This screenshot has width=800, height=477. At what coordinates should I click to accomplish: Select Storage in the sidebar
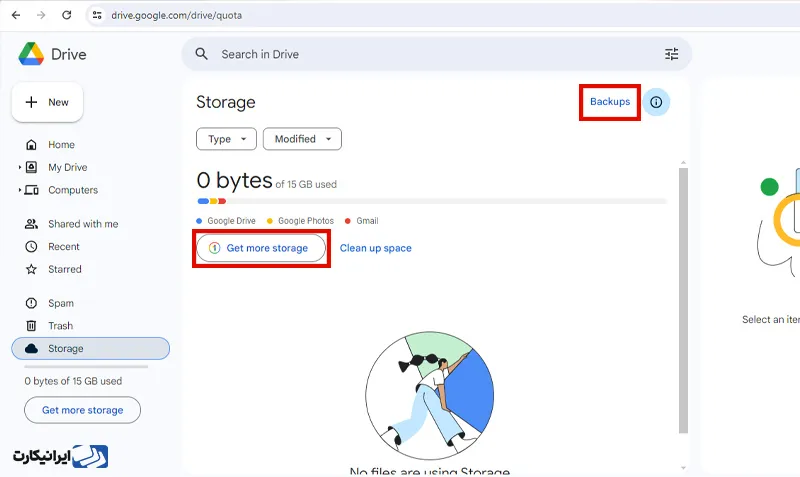pos(91,348)
